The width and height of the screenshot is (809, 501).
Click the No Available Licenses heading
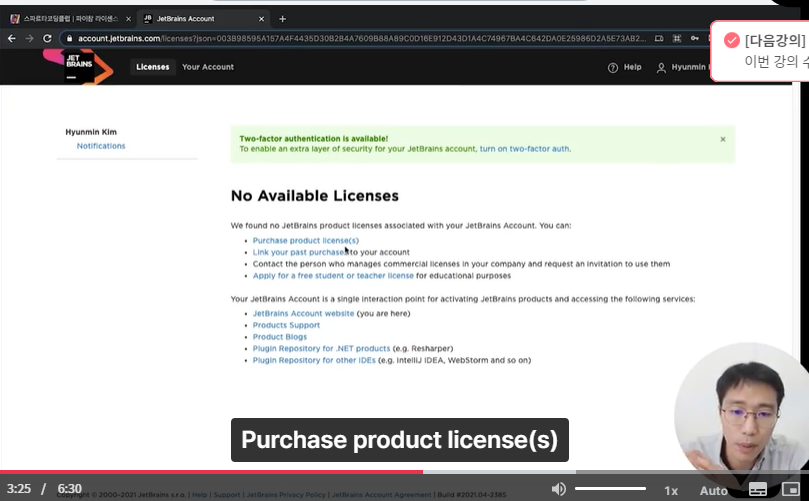pyautogui.click(x=315, y=196)
